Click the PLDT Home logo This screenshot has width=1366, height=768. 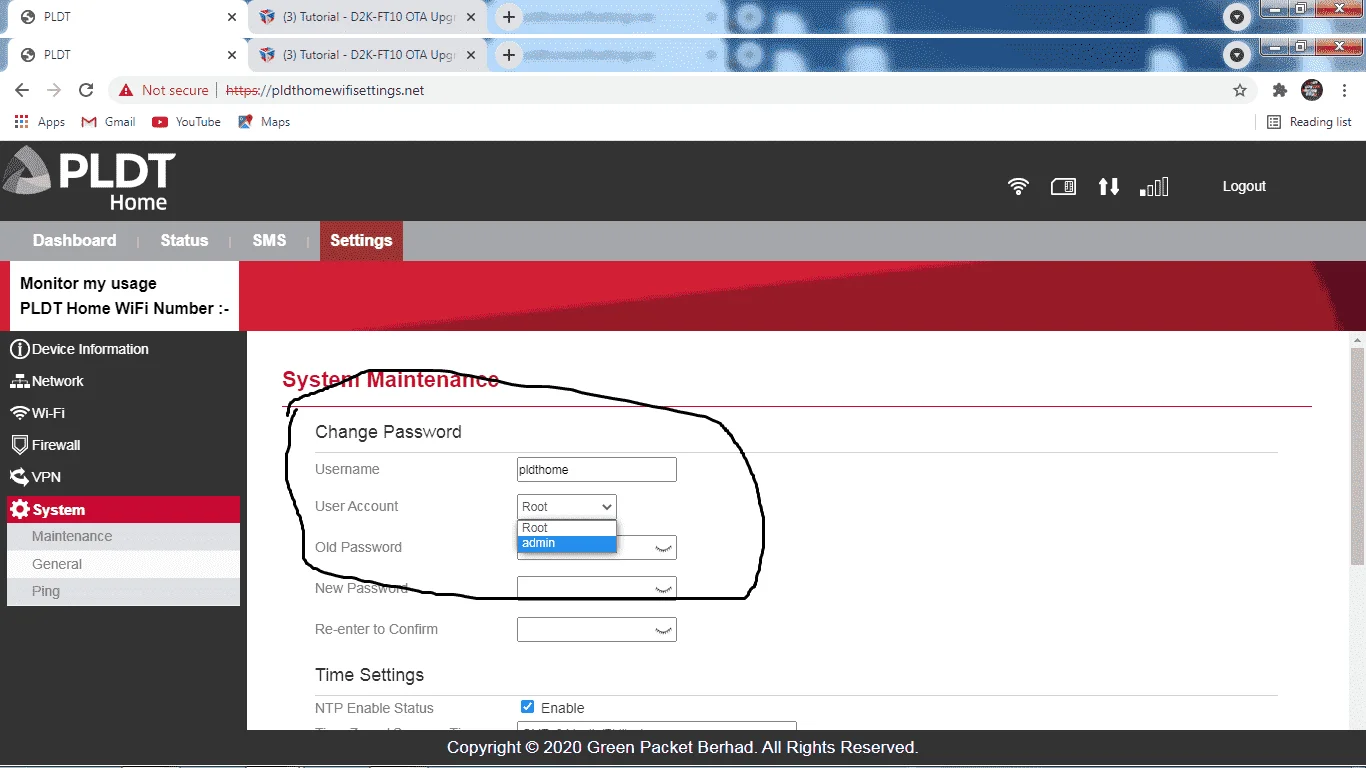click(90, 179)
